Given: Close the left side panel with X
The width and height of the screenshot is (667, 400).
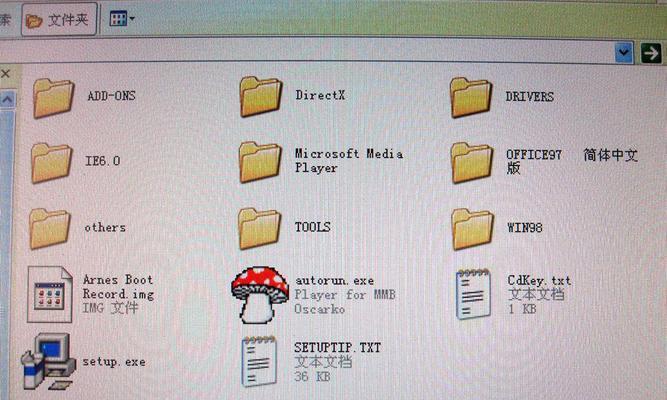Looking at the screenshot, I should pyautogui.click(x=6, y=74).
